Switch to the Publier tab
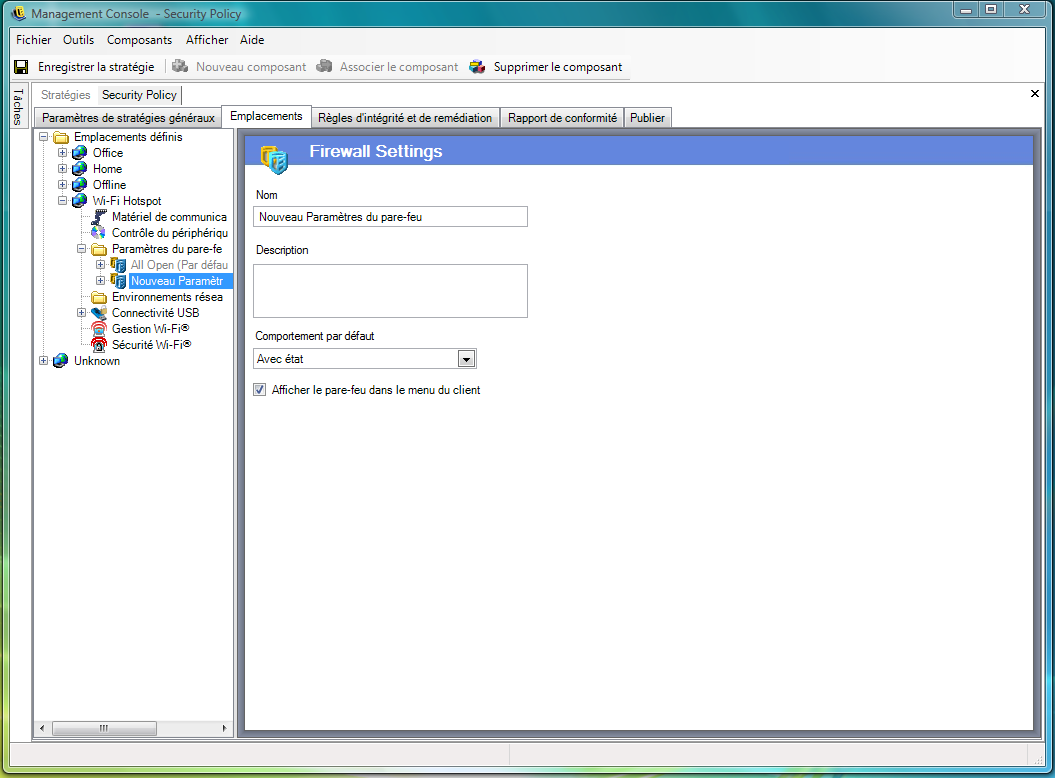This screenshot has width=1055, height=778. pos(647,118)
